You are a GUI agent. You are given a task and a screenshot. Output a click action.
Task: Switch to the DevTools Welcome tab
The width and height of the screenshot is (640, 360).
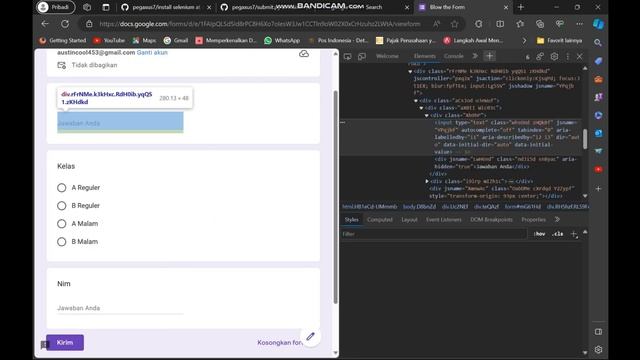[387, 56]
